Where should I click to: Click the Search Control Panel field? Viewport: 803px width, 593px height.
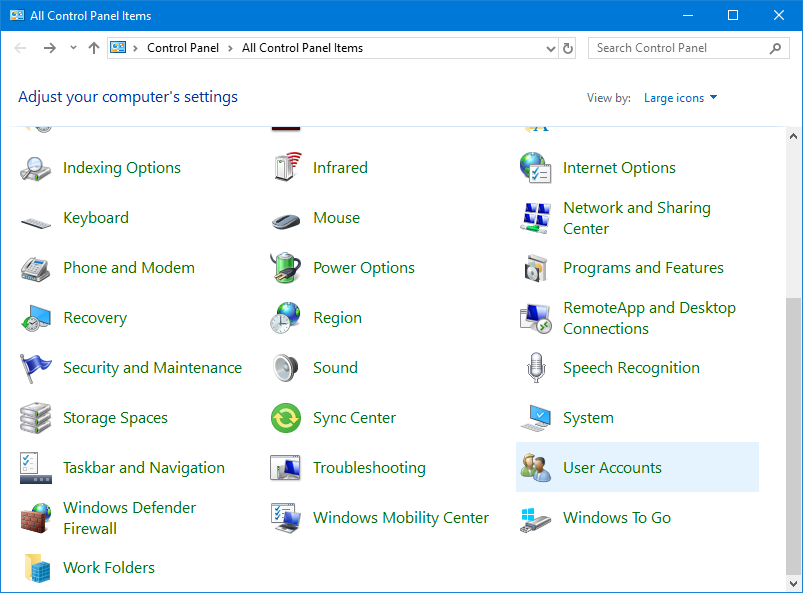pos(688,48)
